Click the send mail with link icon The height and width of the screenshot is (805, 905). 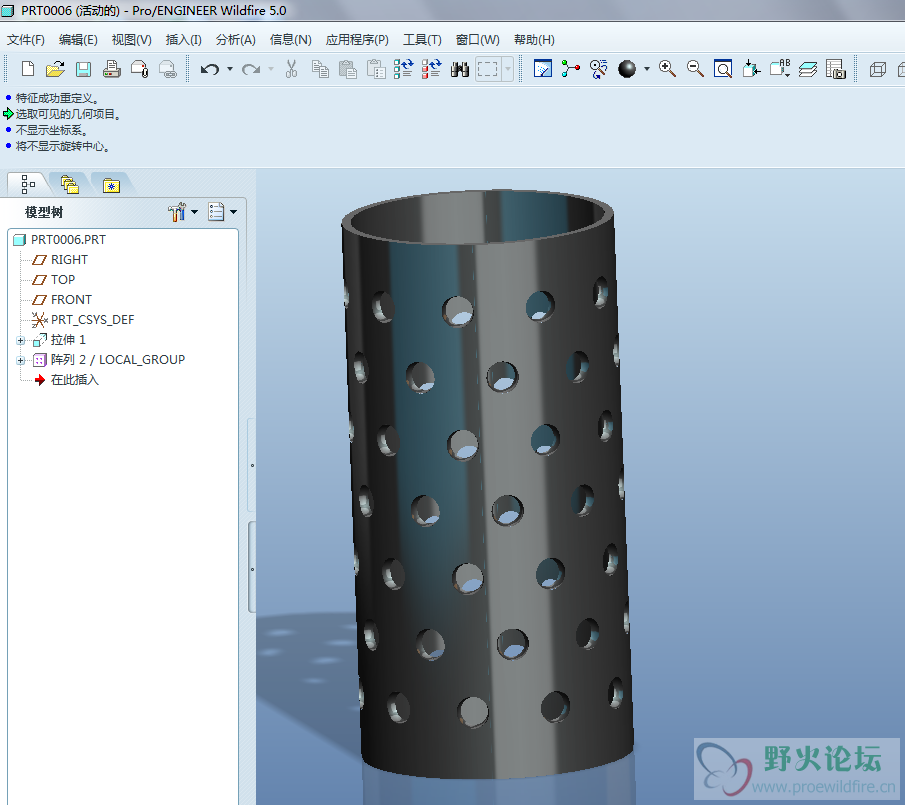coord(167,69)
